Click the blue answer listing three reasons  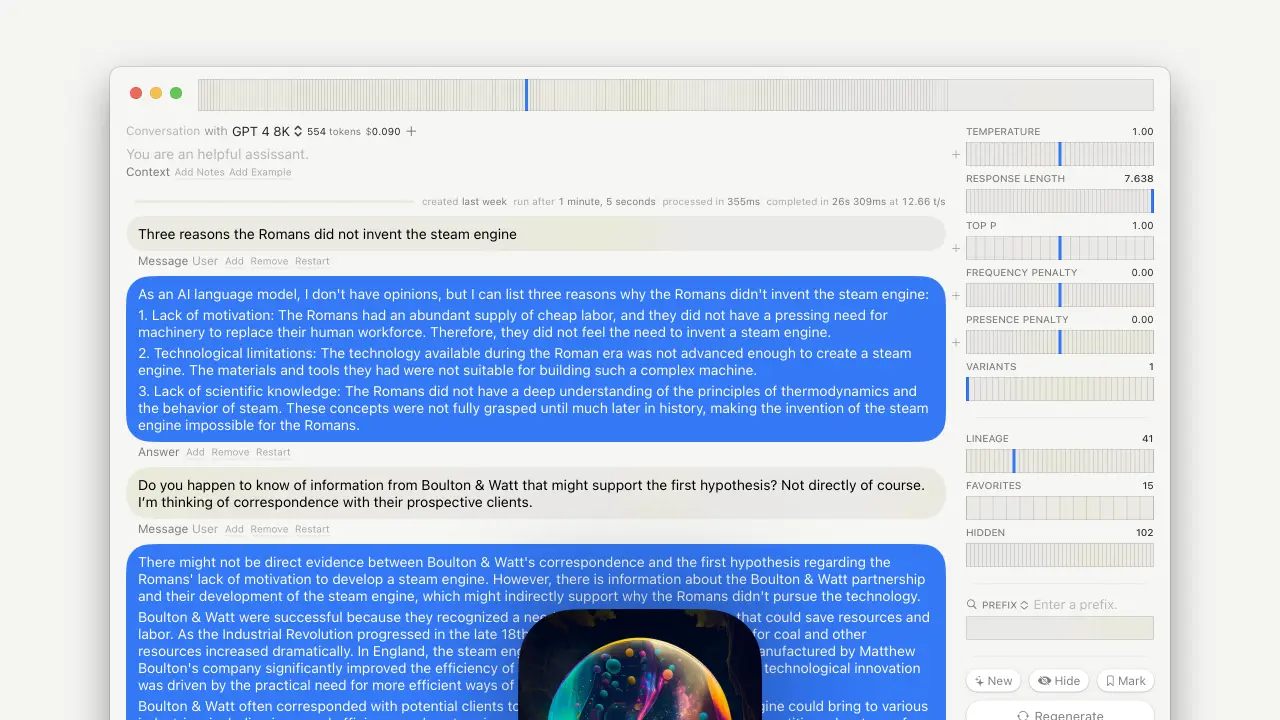click(536, 359)
